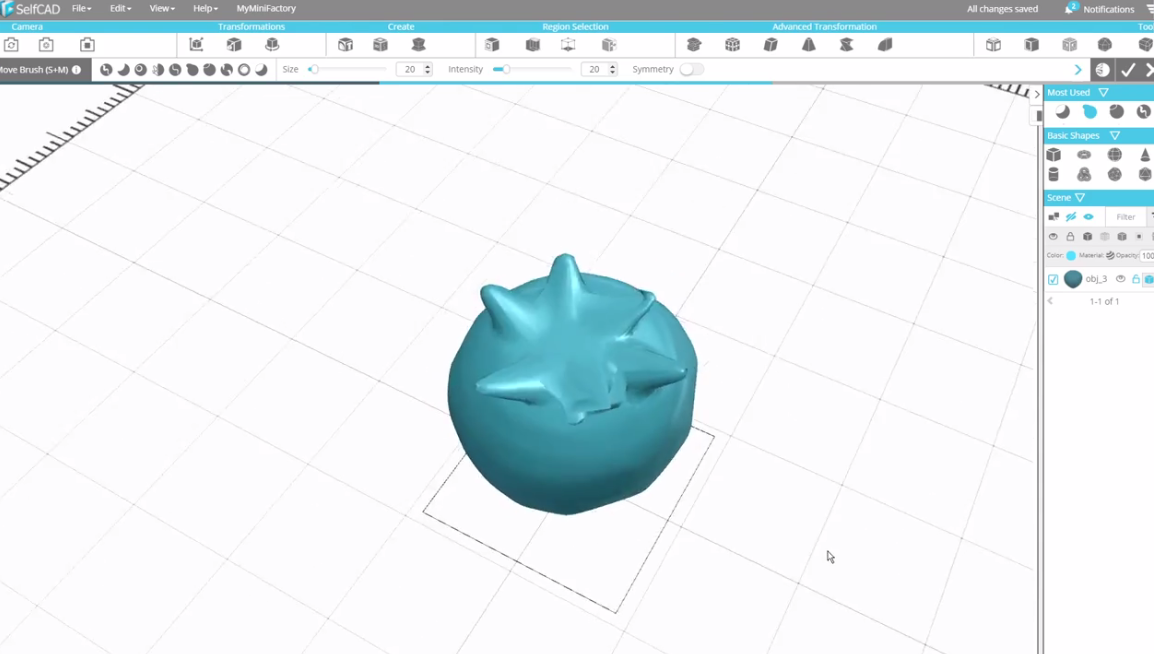Click the grid cube Advanced Transformation icon

pyautogui.click(x=732, y=45)
